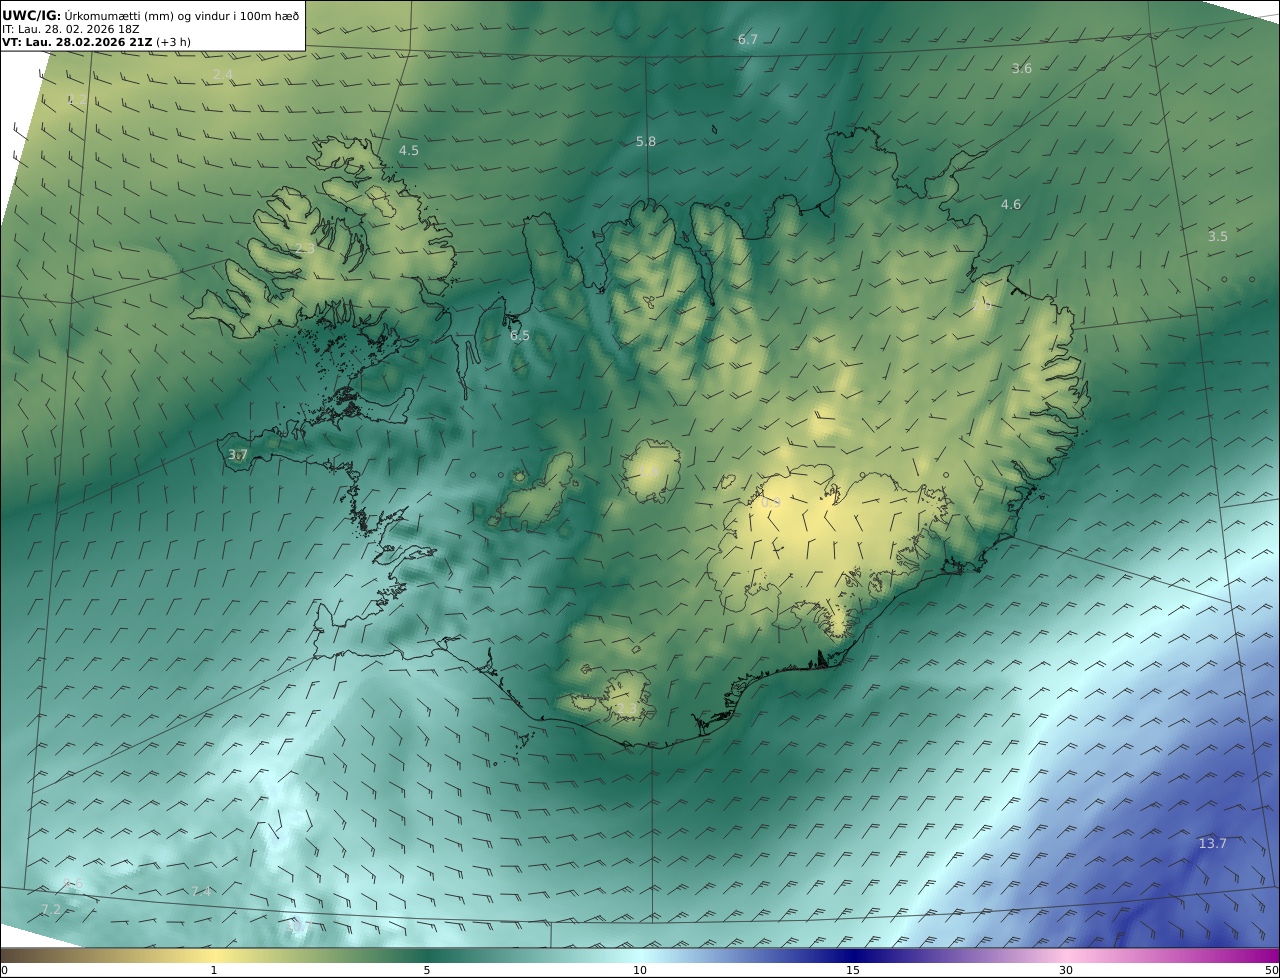Click the colorbar tick label "0"
The width and height of the screenshot is (1280, 978).
pyautogui.click(x=4, y=970)
